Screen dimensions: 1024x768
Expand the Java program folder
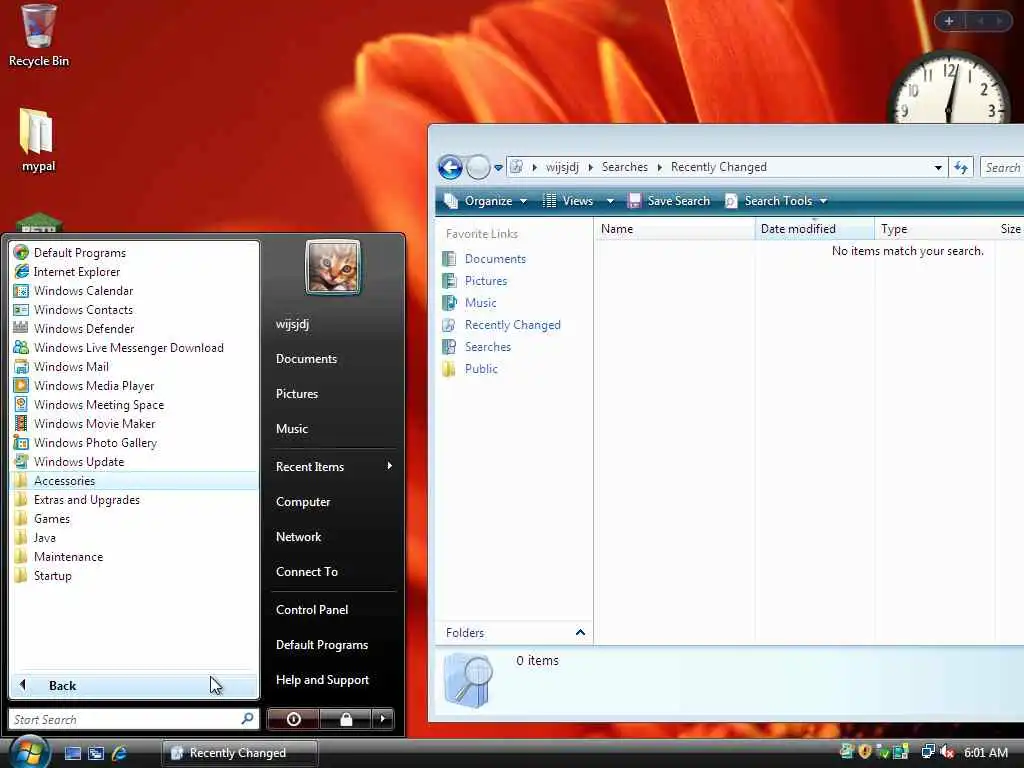[135, 537]
